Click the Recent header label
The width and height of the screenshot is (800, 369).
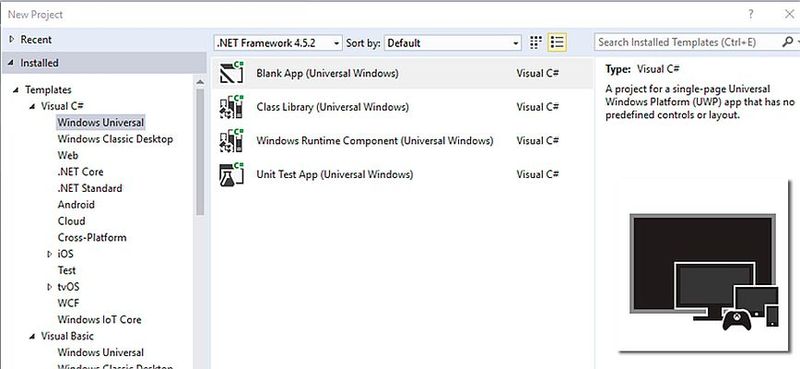coord(36,39)
